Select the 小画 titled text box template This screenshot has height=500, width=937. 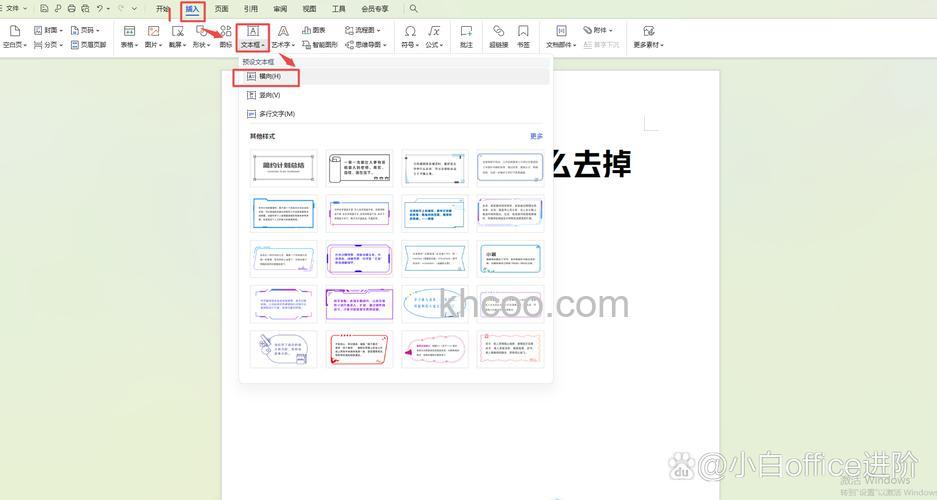pos(510,259)
